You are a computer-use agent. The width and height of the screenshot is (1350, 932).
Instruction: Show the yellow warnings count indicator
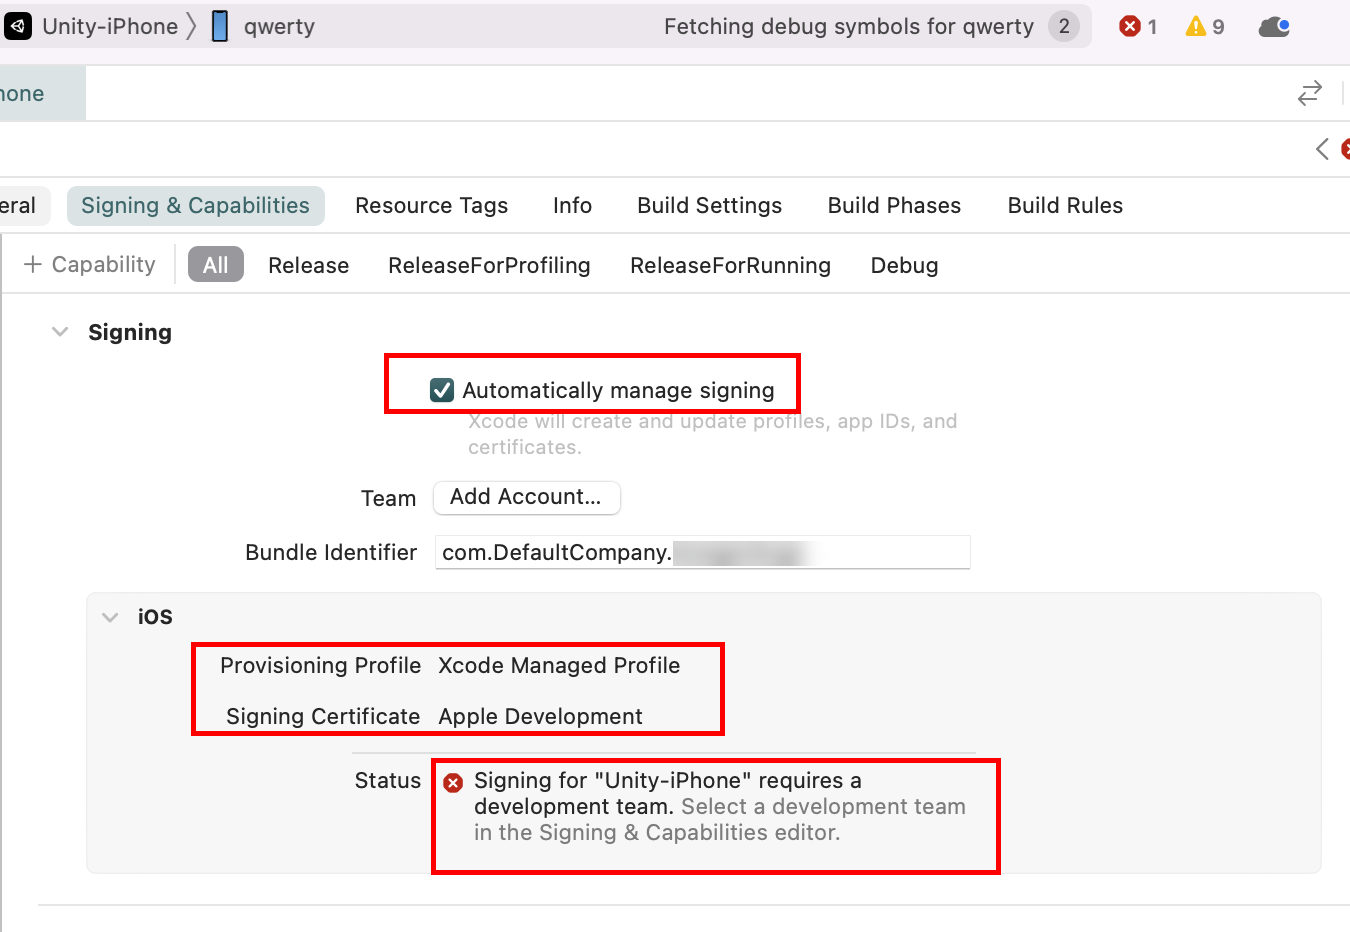point(1204,26)
